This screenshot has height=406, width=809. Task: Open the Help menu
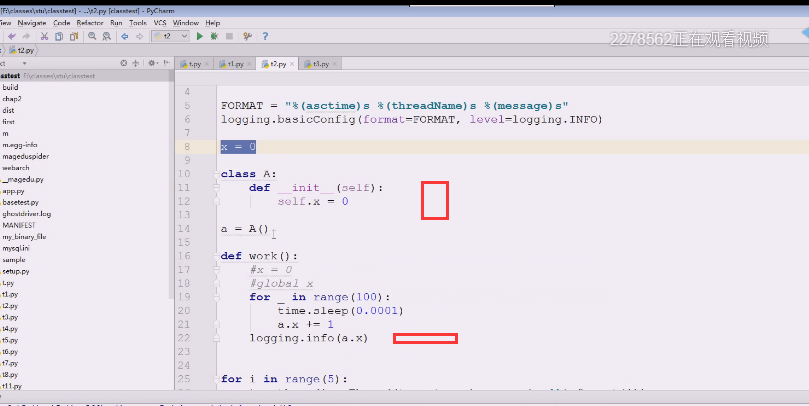pyautogui.click(x=213, y=23)
